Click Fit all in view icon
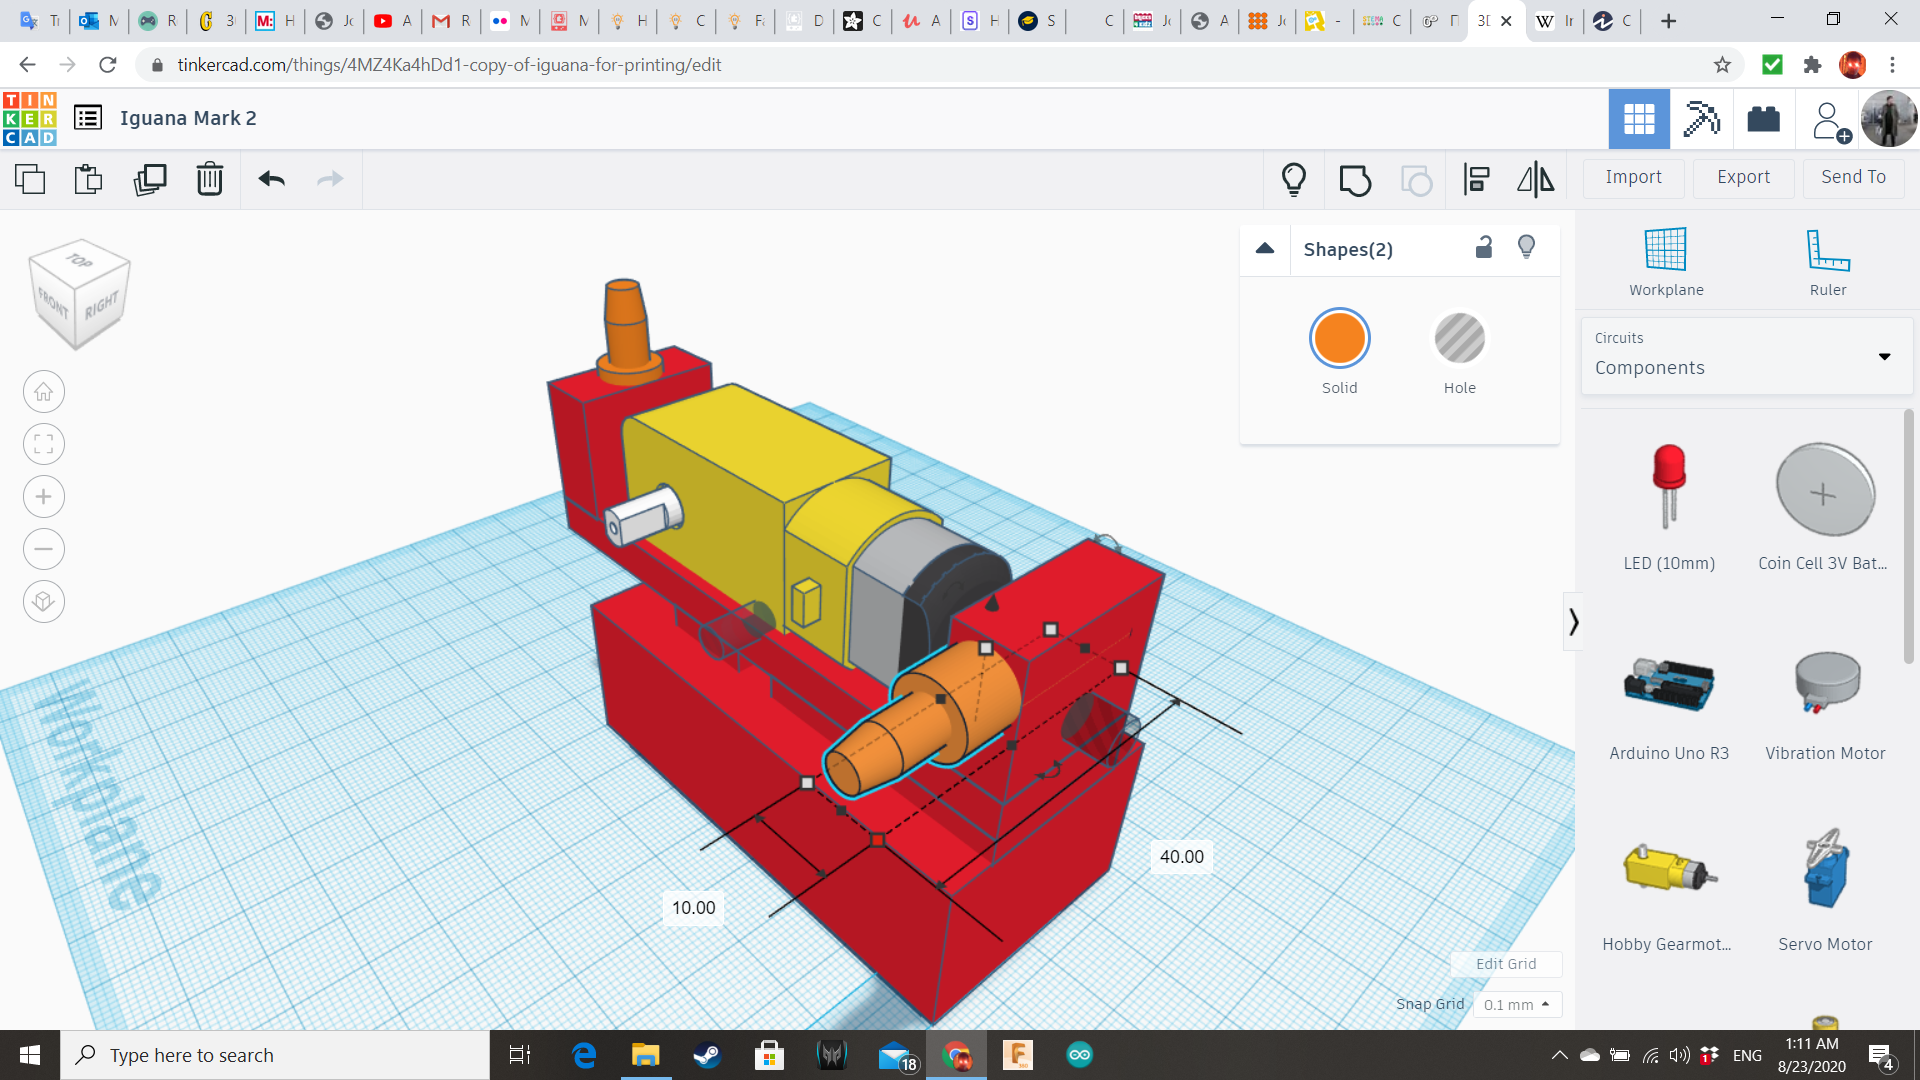The width and height of the screenshot is (1920, 1080). point(44,444)
